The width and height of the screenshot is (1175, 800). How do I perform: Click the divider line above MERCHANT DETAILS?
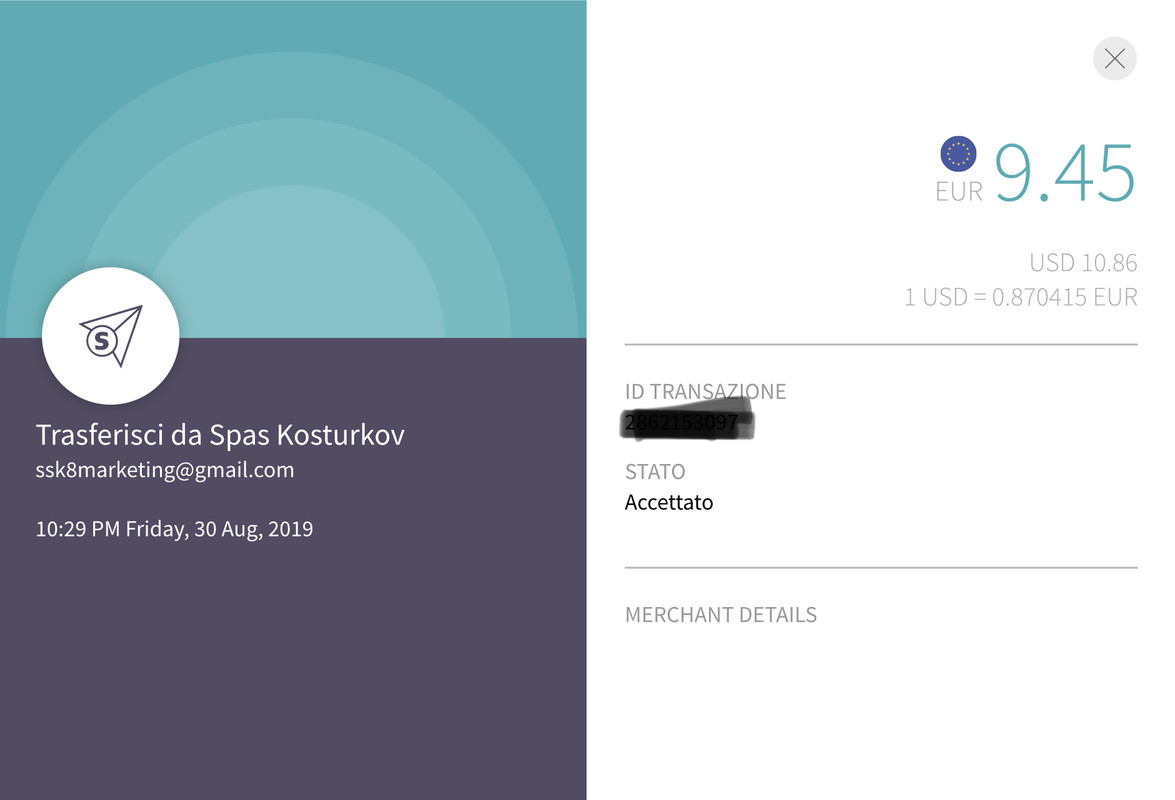pyautogui.click(x=880, y=567)
